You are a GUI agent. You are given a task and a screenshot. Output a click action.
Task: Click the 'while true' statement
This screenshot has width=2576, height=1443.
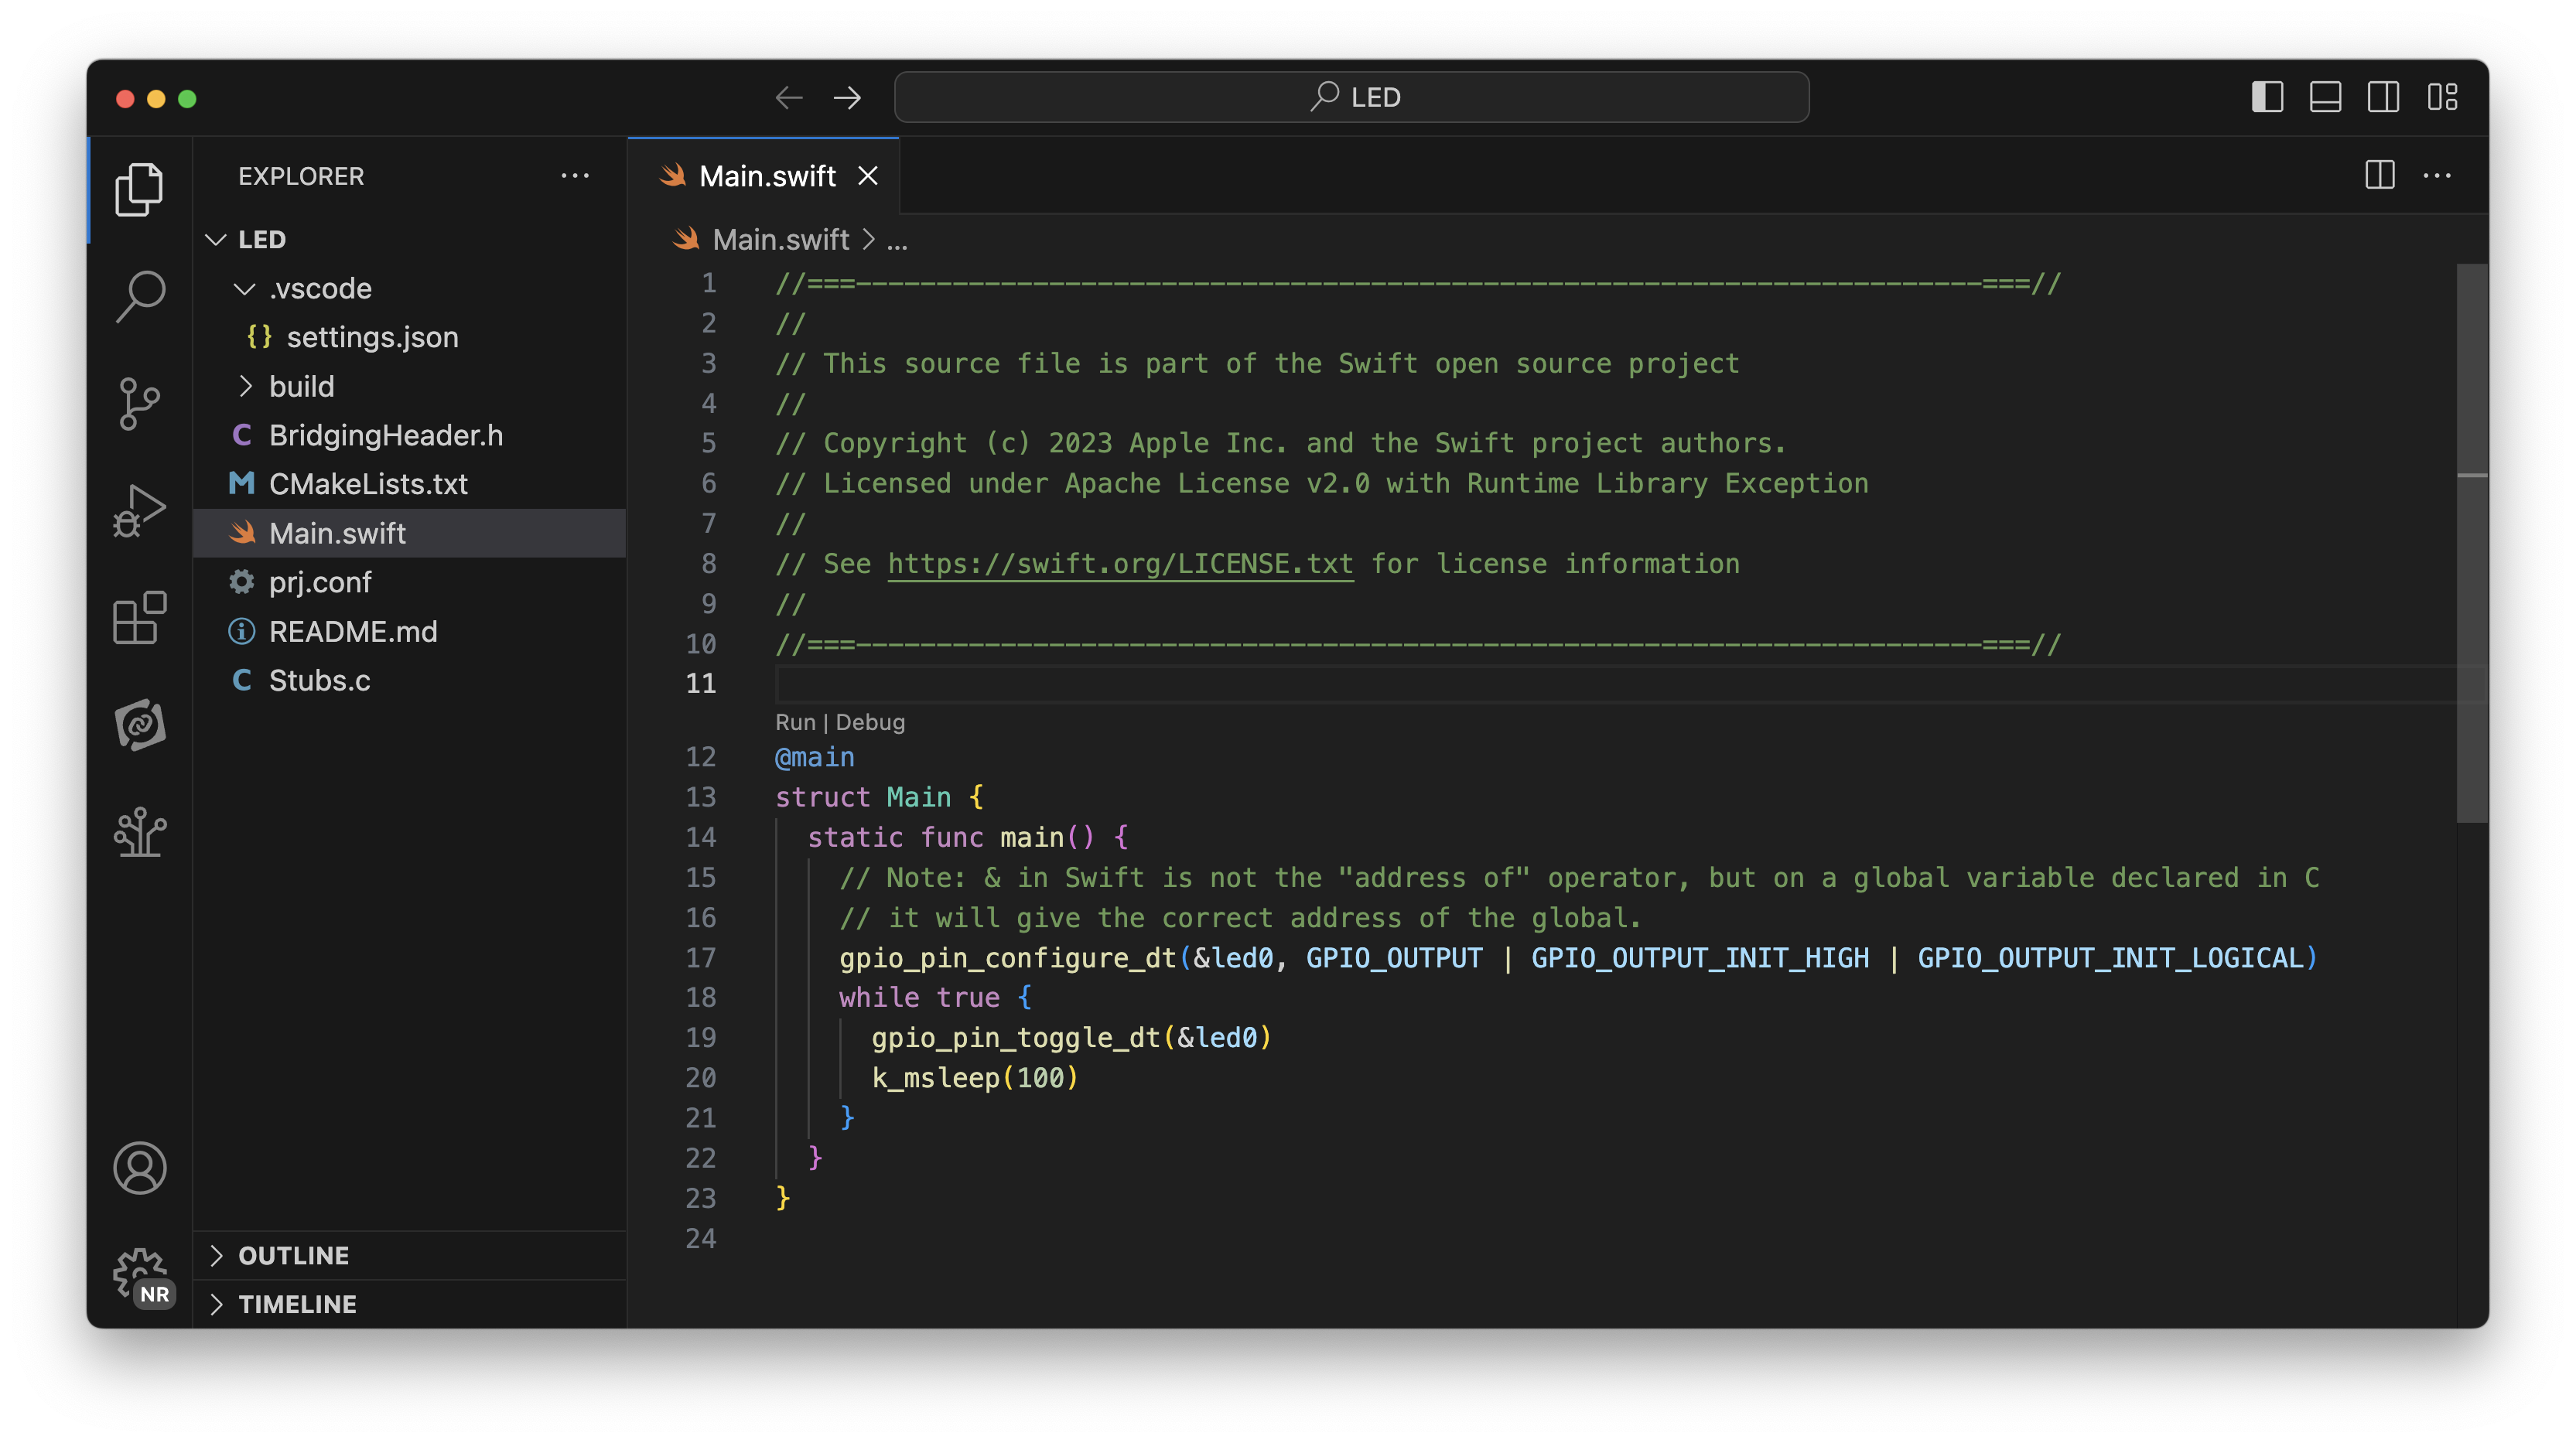point(919,997)
